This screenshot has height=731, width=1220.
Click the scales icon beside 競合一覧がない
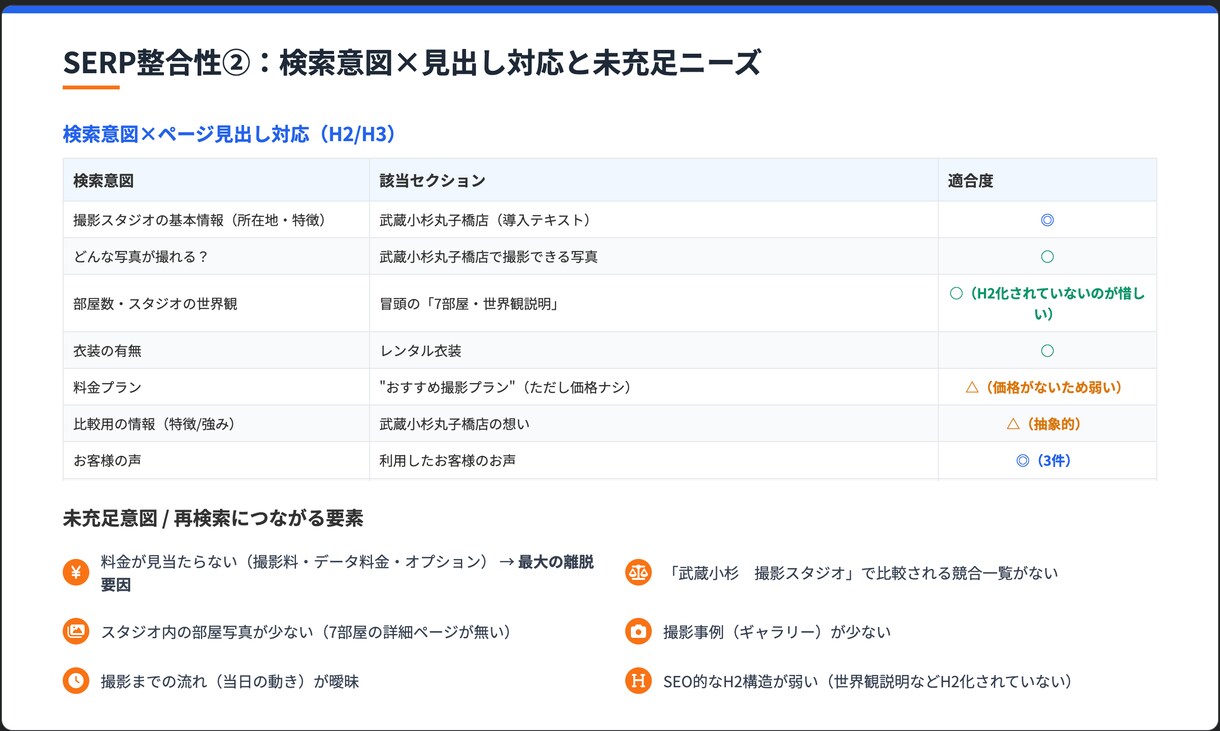[x=638, y=573]
